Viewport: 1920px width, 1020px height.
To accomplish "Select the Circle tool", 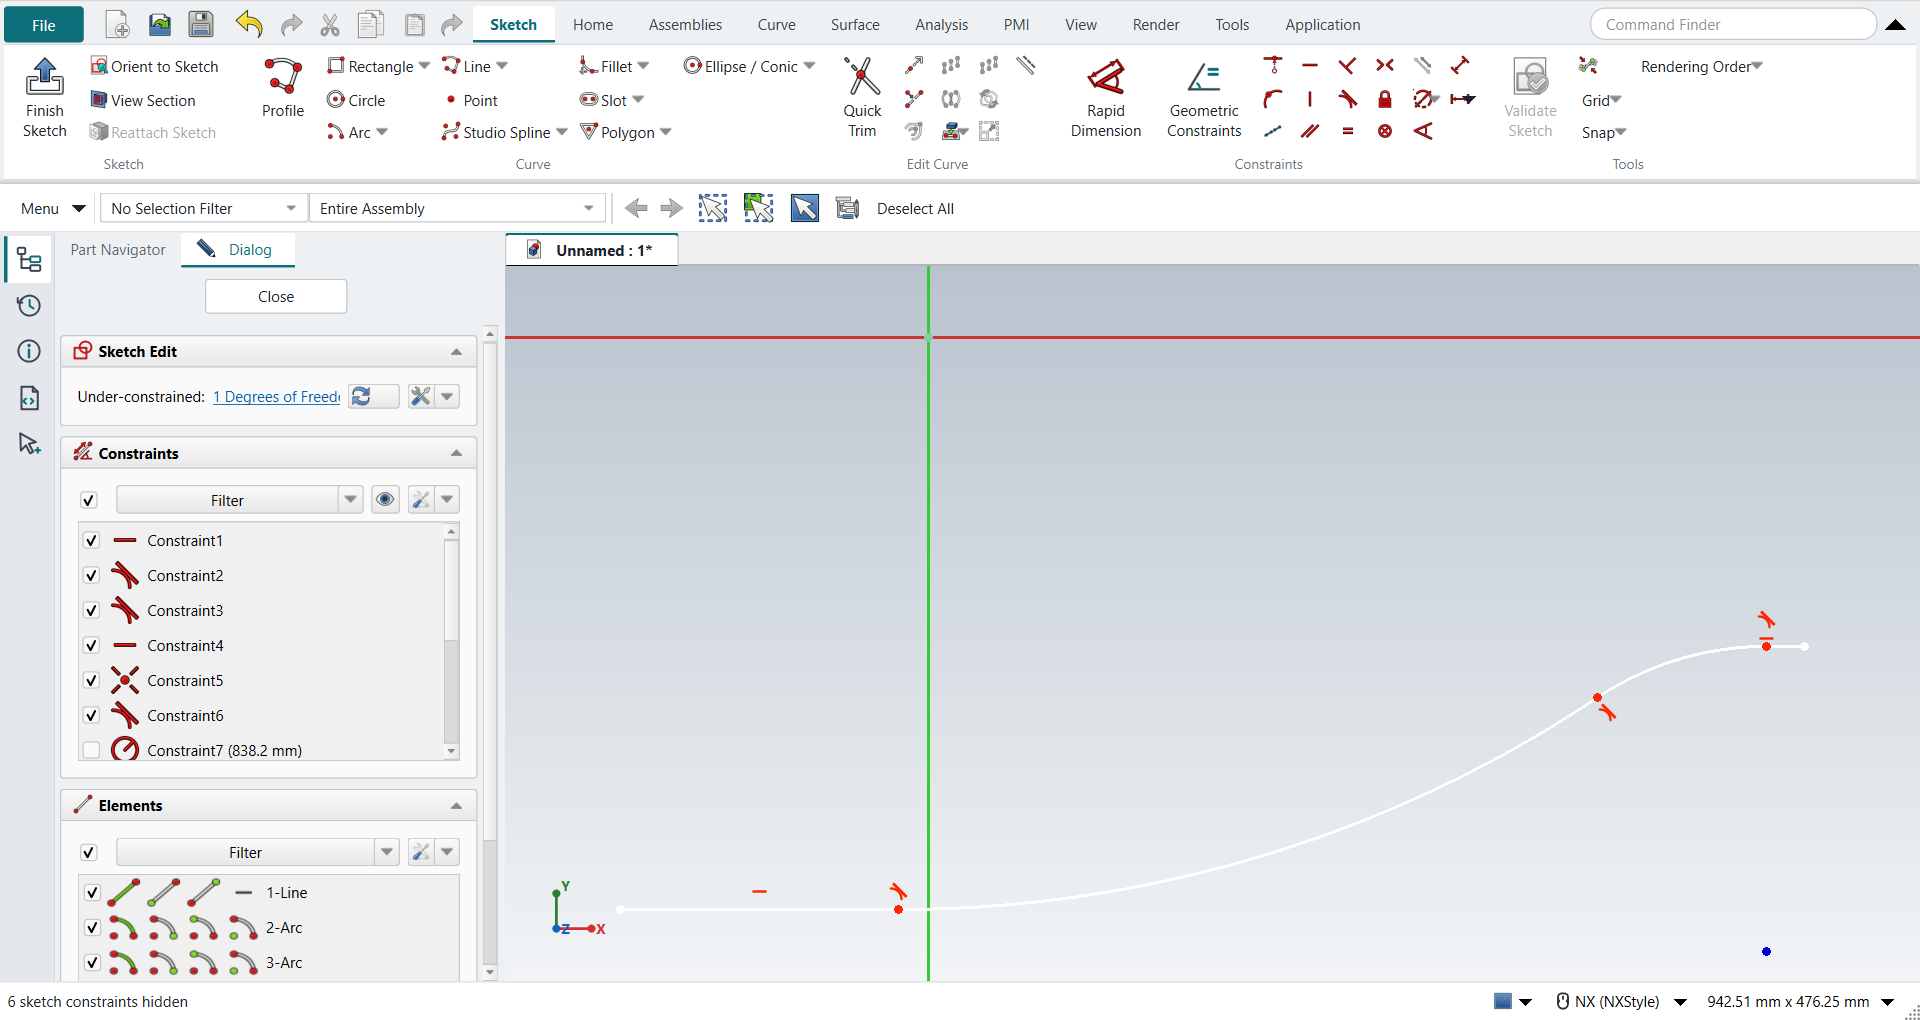I will coord(357,100).
